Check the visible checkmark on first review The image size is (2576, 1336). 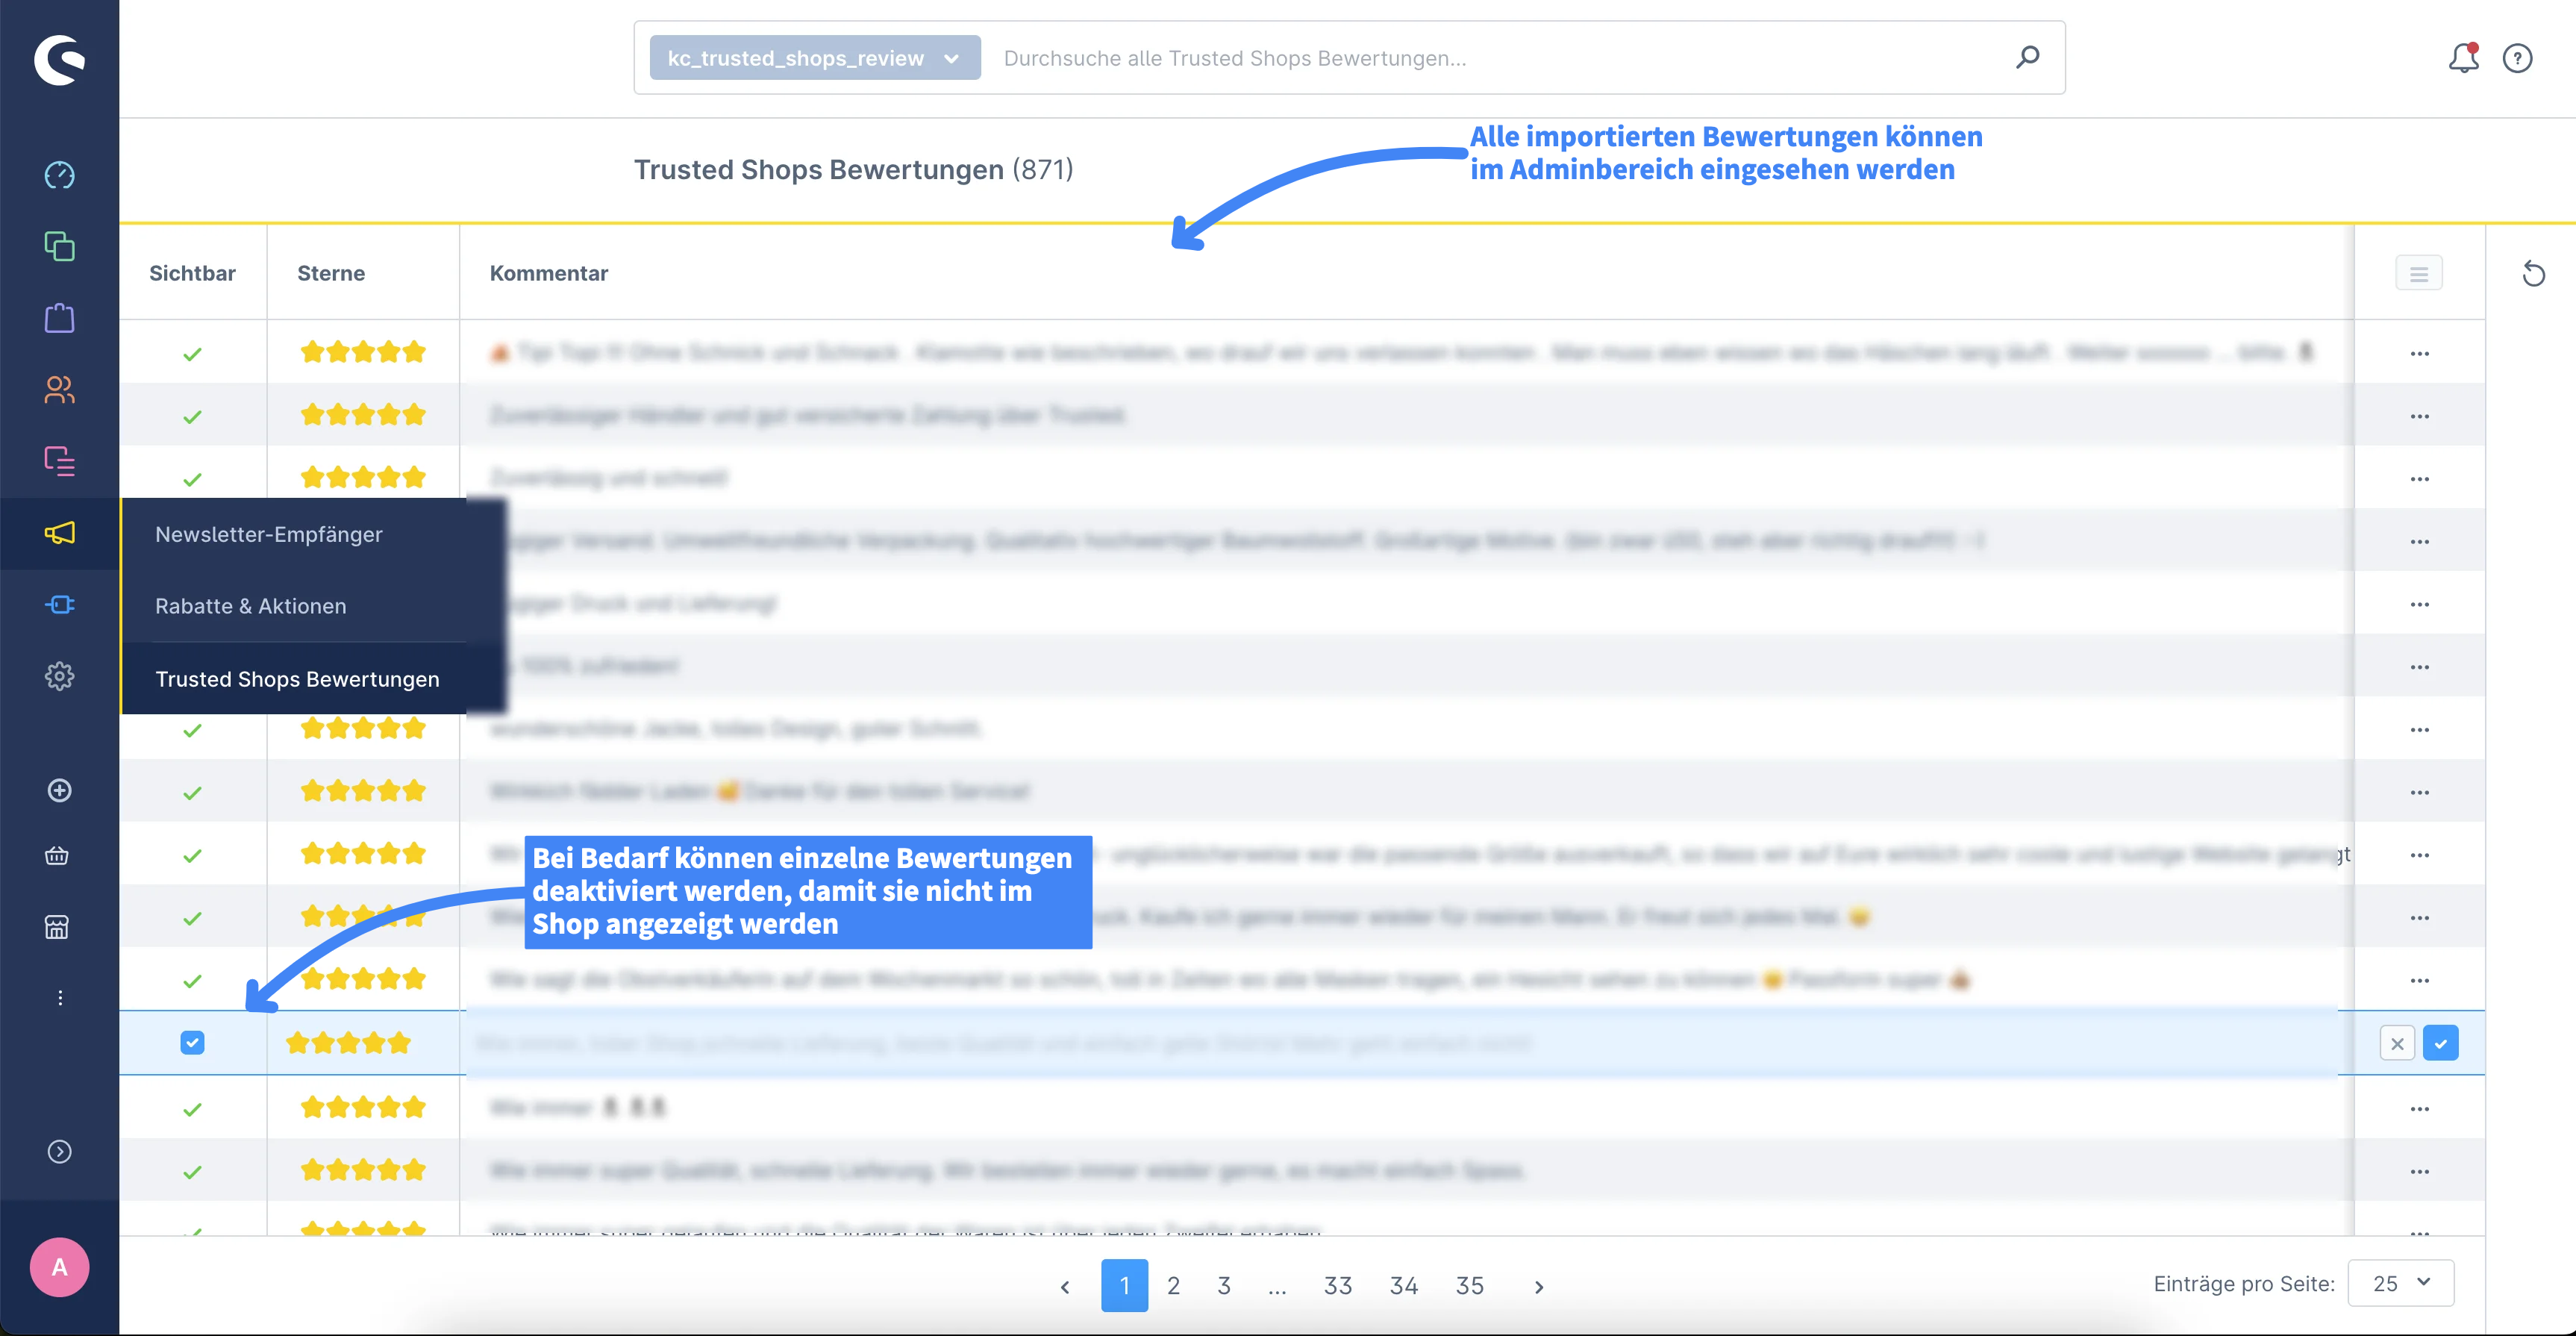pos(193,353)
